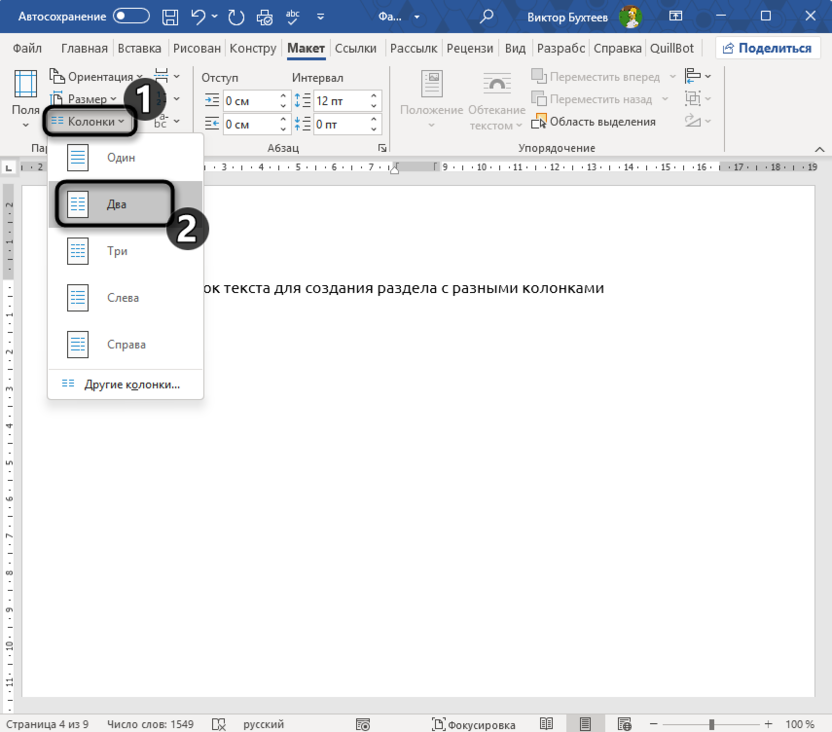Open paragraph settings dialog launcher
Image resolution: width=832 pixels, height=732 pixels.
tap(382, 148)
